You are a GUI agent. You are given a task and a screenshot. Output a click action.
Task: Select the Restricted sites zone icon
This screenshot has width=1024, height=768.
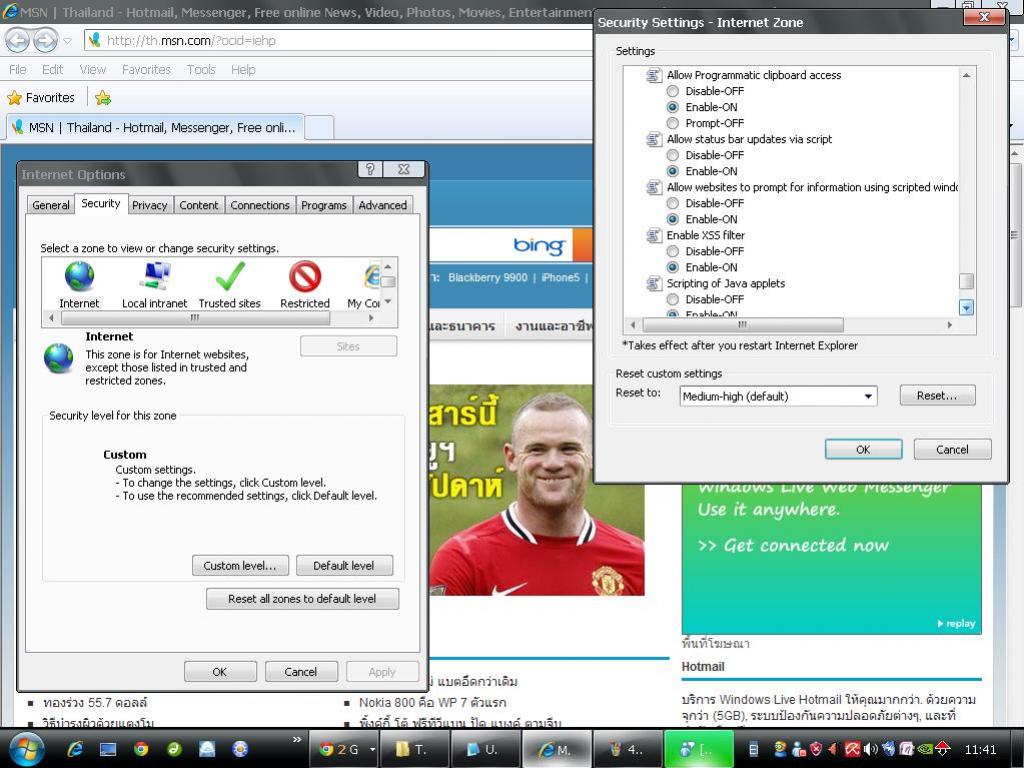click(x=305, y=277)
